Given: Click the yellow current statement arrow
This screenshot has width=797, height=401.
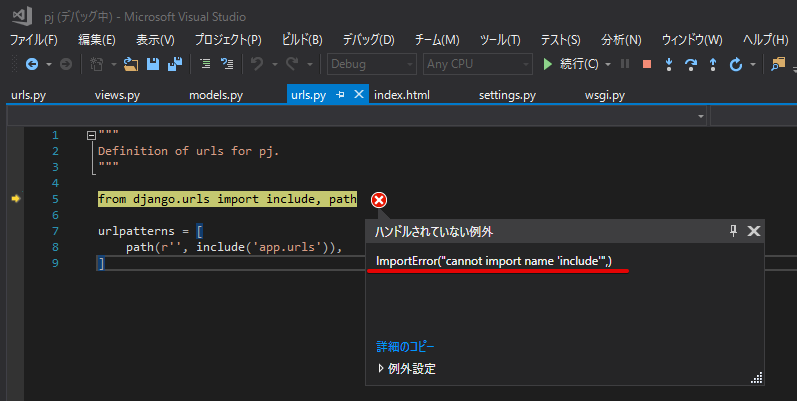Looking at the screenshot, I should click(x=16, y=199).
